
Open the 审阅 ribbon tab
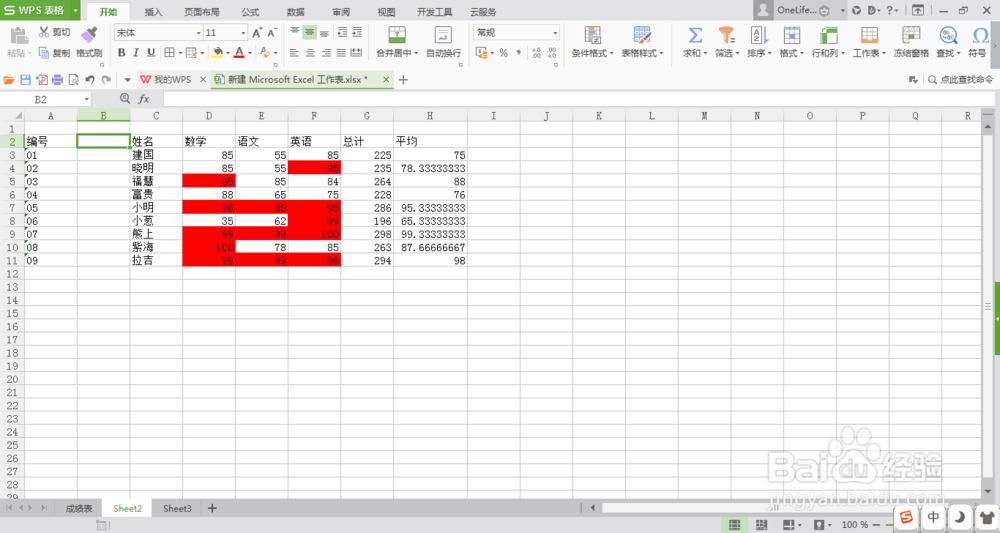[x=341, y=11]
